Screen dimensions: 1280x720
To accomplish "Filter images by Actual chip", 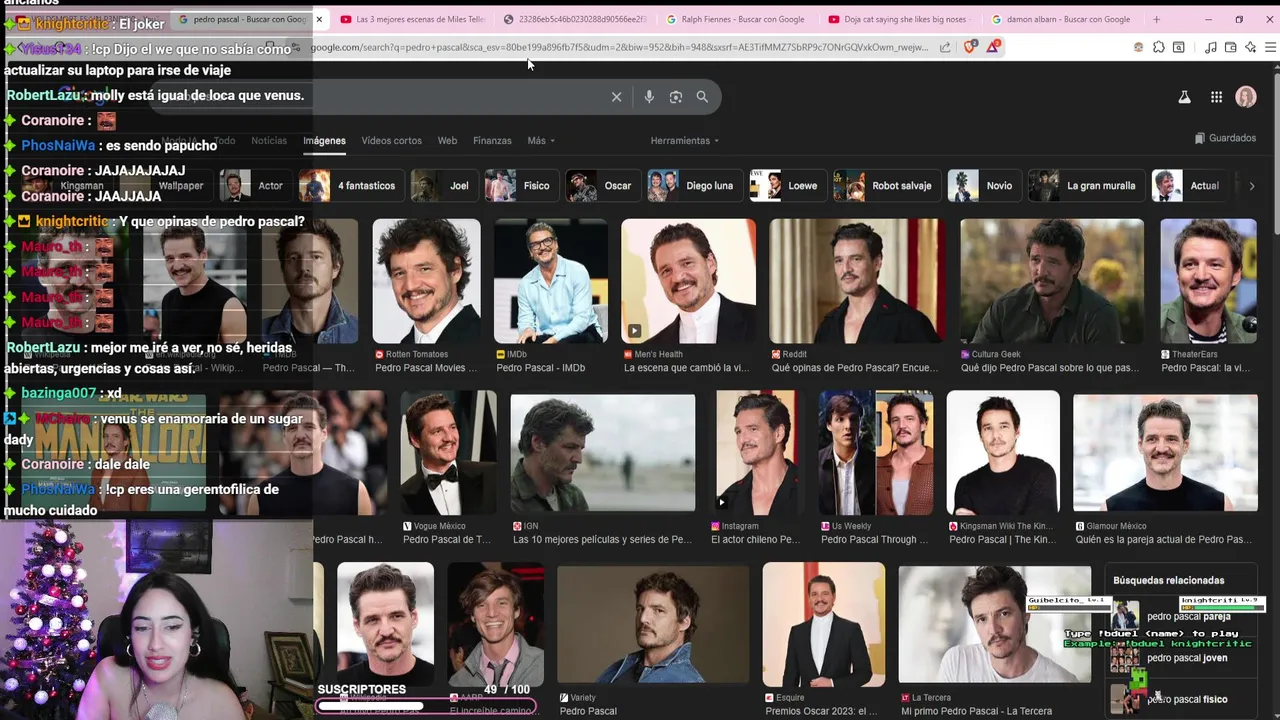I will (x=1188, y=186).
